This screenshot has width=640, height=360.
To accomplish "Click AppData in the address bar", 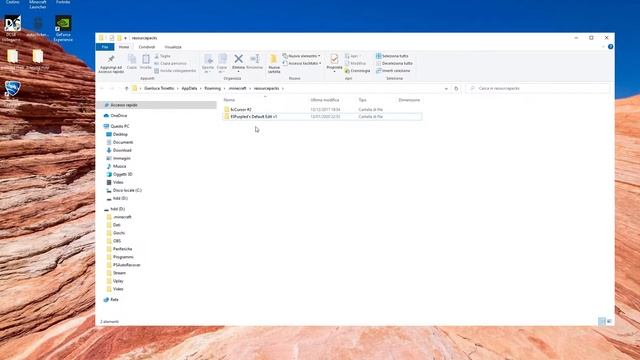I will 189,89.
